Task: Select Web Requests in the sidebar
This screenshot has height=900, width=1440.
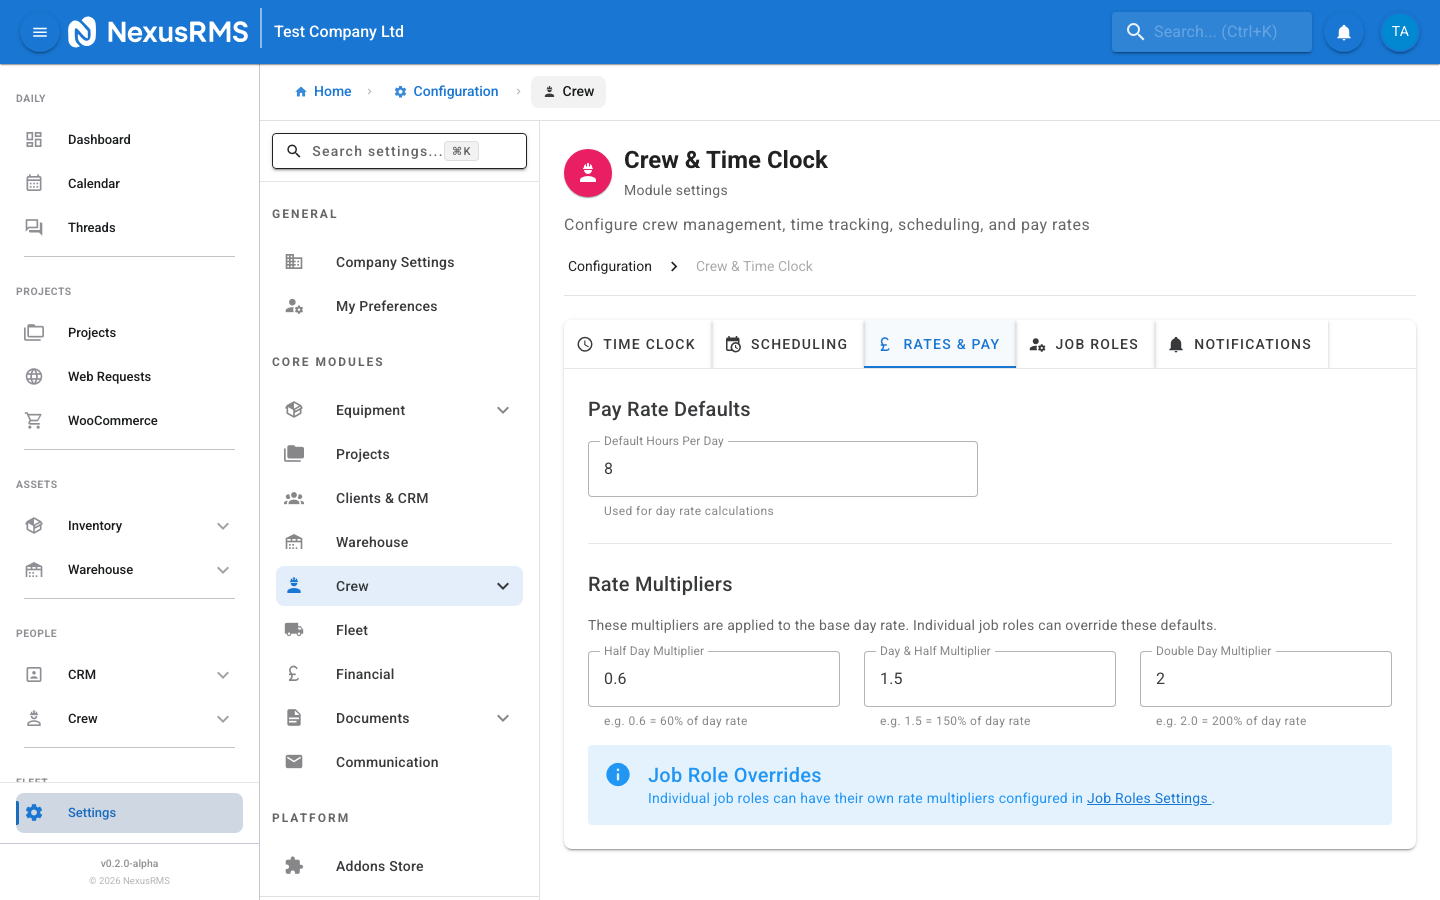Action: tap(107, 376)
